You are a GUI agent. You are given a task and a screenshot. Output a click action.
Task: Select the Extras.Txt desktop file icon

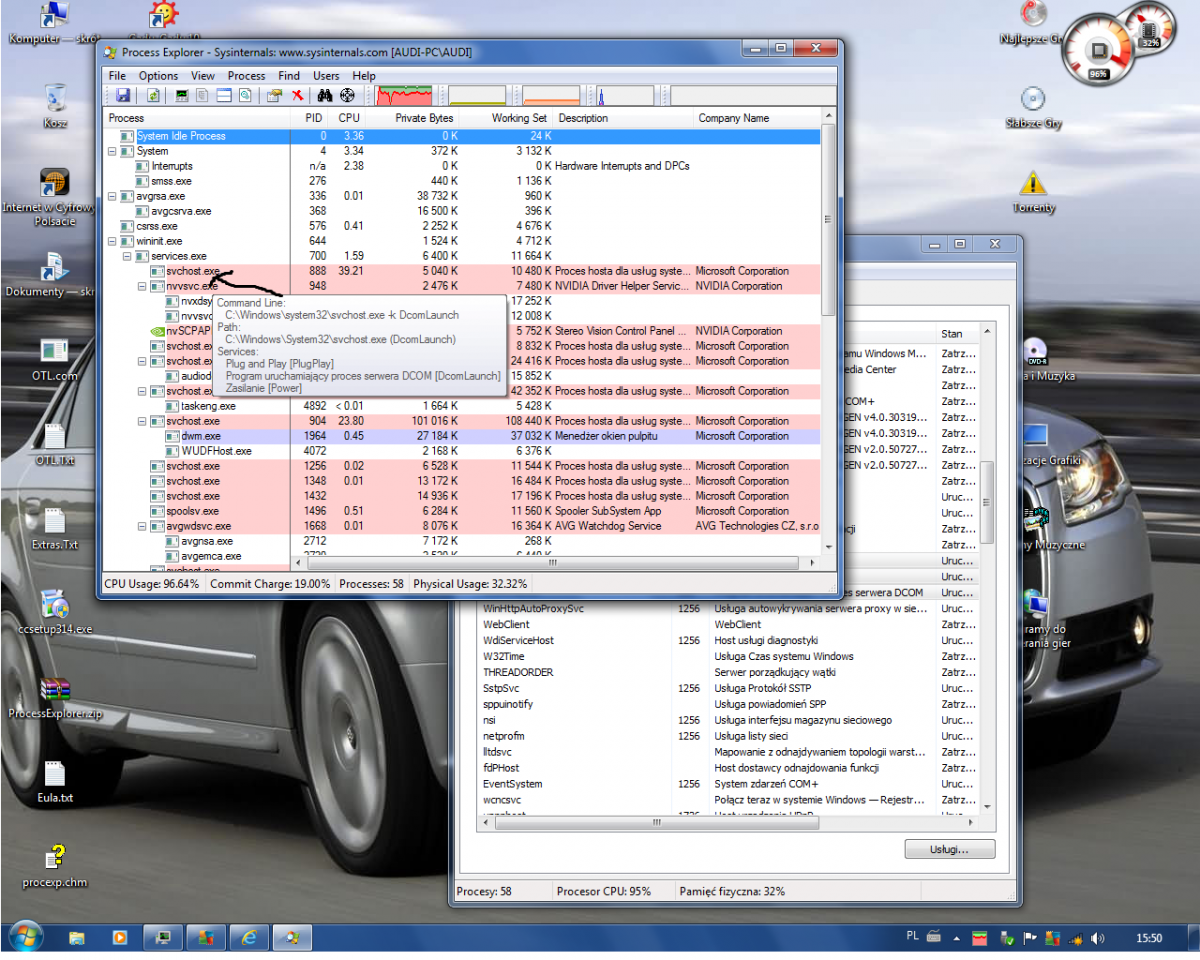pyautogui.click(x=55, y=528)
